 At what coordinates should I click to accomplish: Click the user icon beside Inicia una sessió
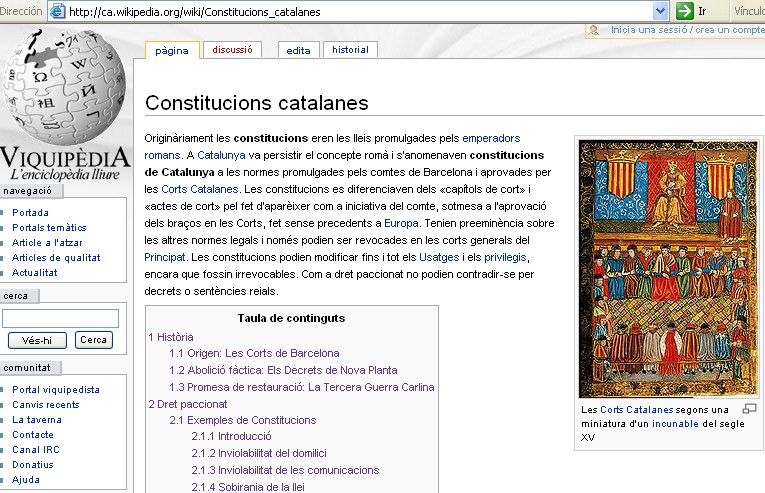pyautogui.click(x=594, y=30)
